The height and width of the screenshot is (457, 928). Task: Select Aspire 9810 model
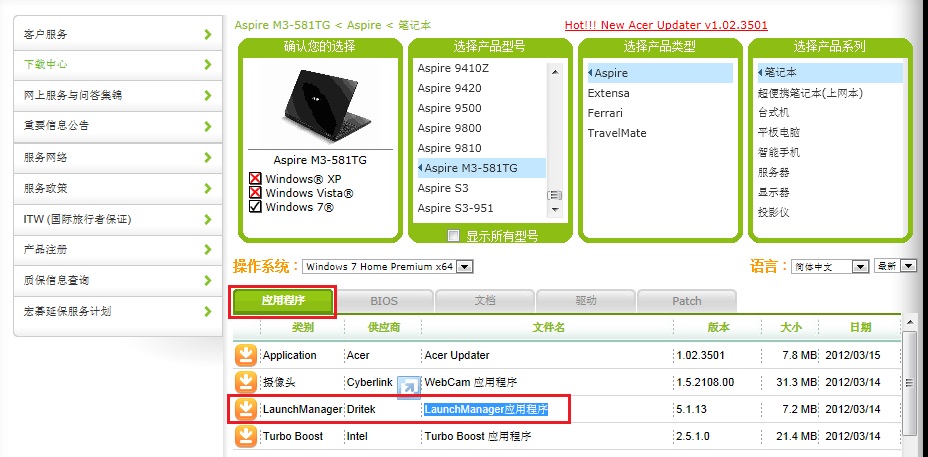[449, 148]
